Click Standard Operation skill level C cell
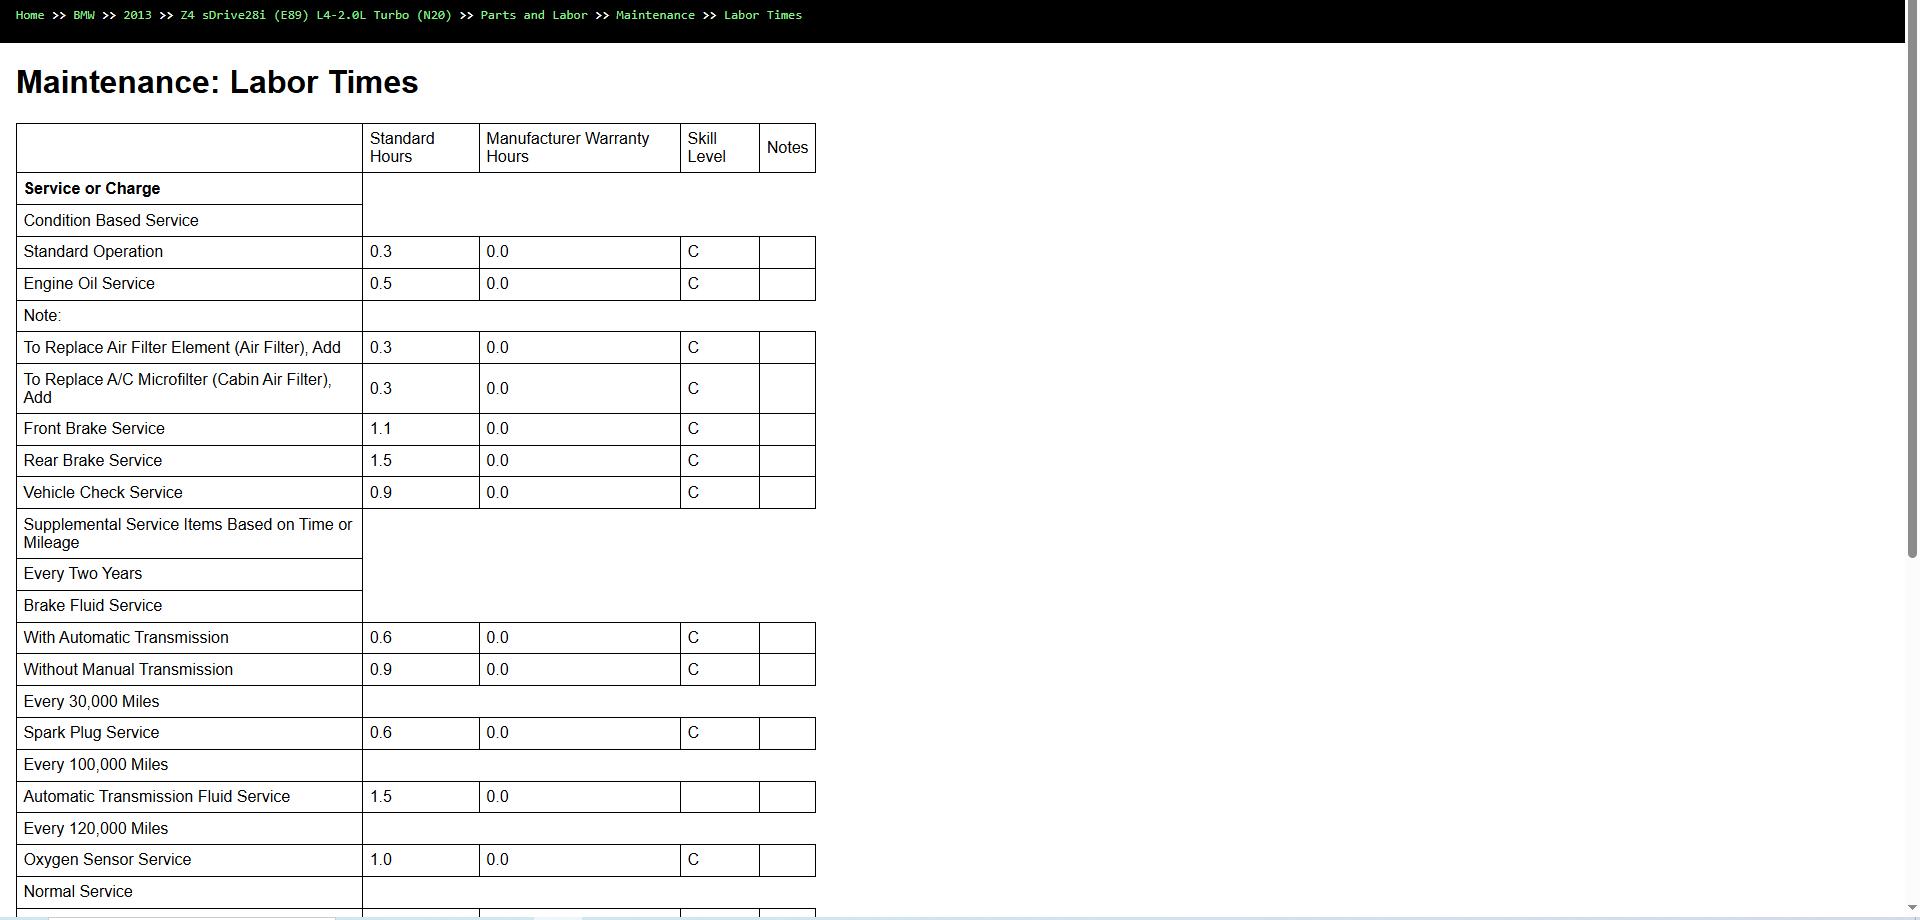The height and width of the screenshot is (920, 1920). pos(719,252)
